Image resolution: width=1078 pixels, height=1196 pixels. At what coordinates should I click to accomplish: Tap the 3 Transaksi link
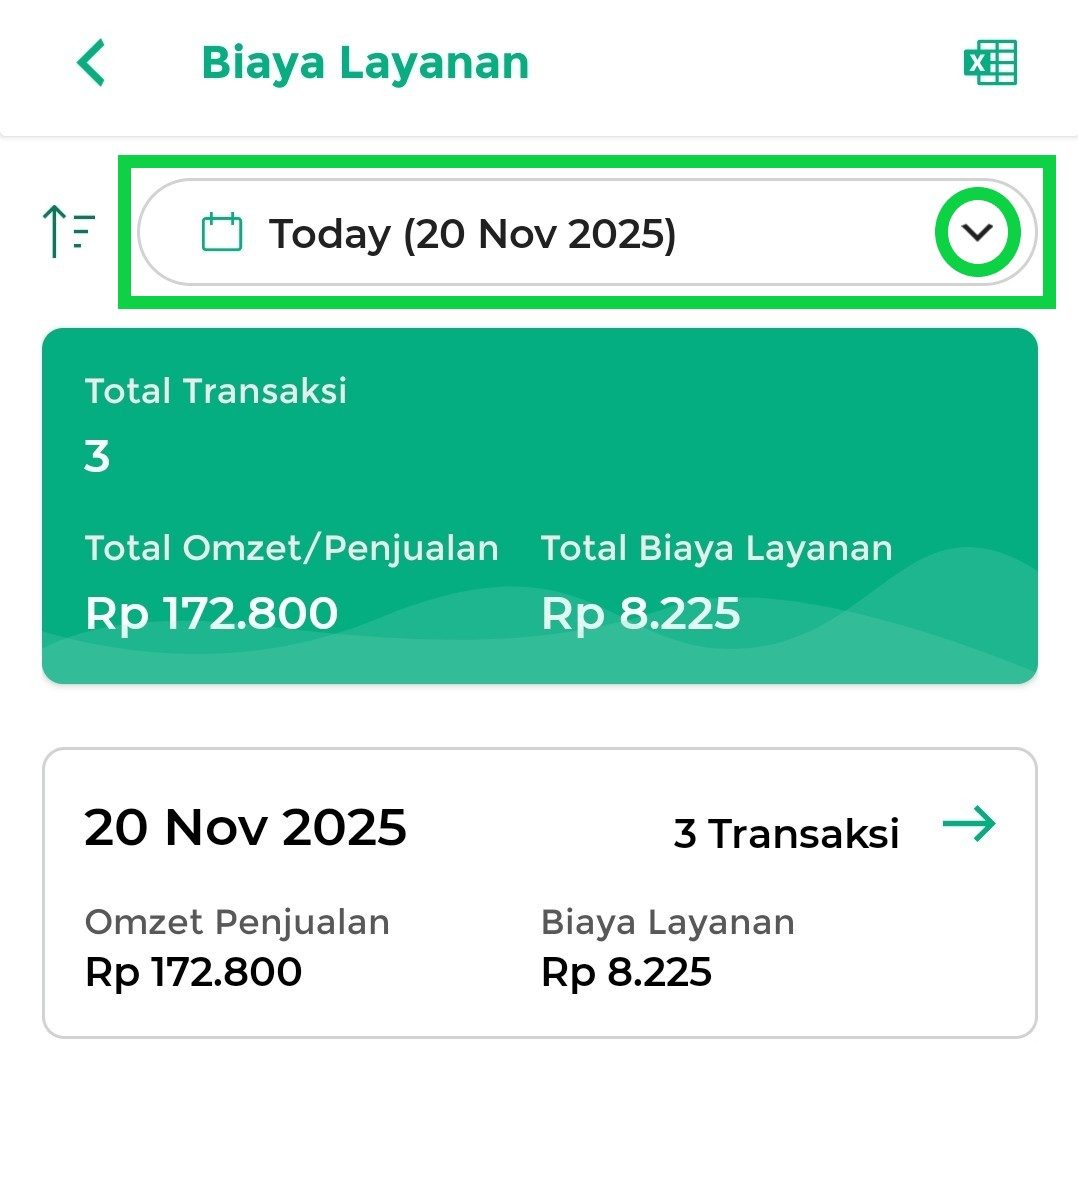(x=786, y=833)
